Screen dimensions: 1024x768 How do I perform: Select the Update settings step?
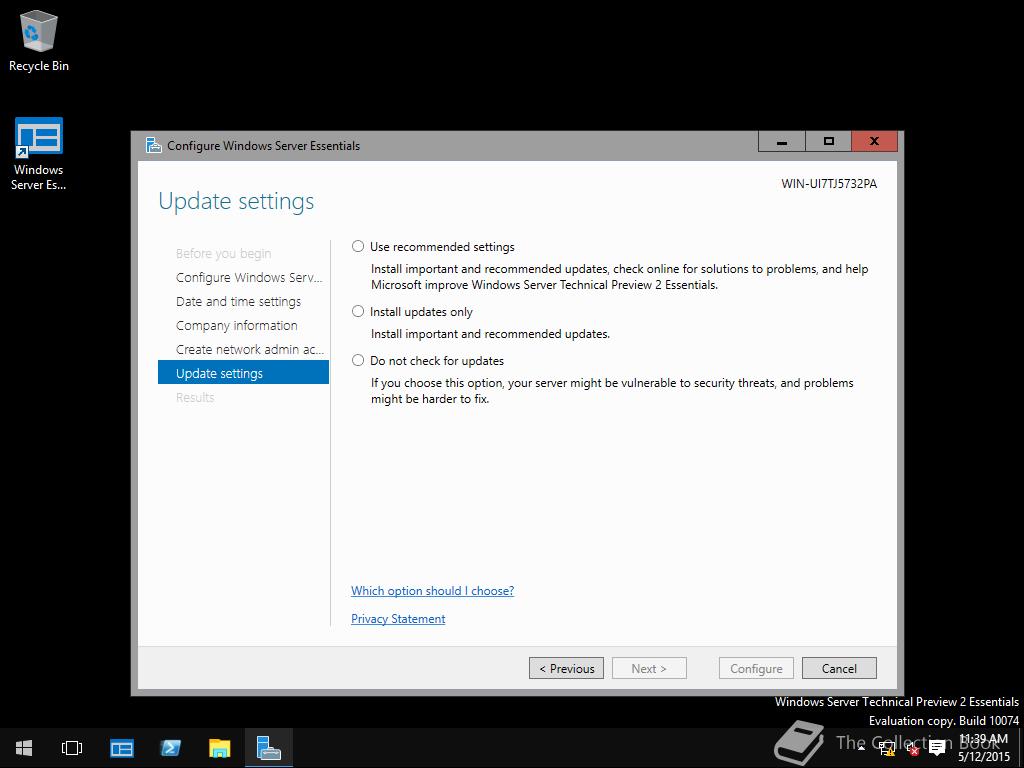243,373
